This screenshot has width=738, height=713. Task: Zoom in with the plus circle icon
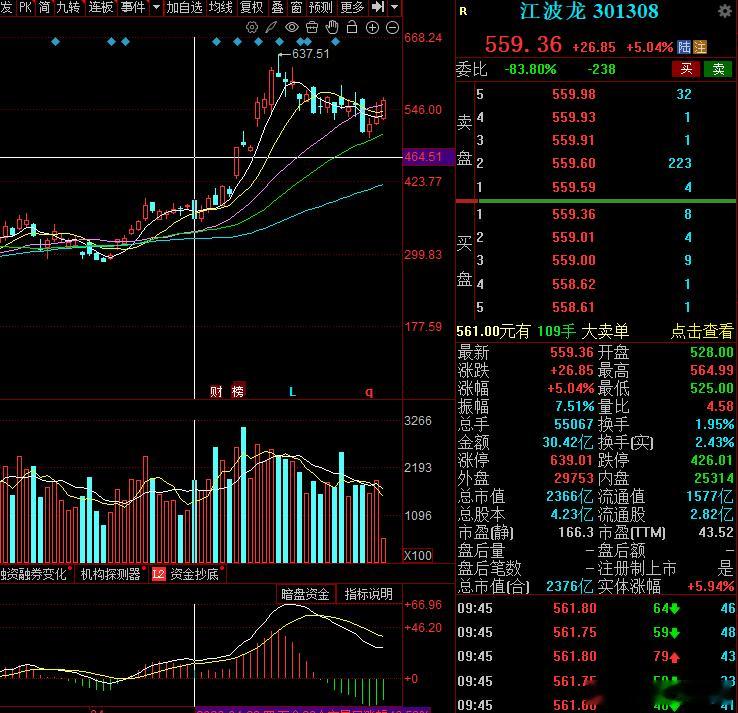[x=372, y=28]
